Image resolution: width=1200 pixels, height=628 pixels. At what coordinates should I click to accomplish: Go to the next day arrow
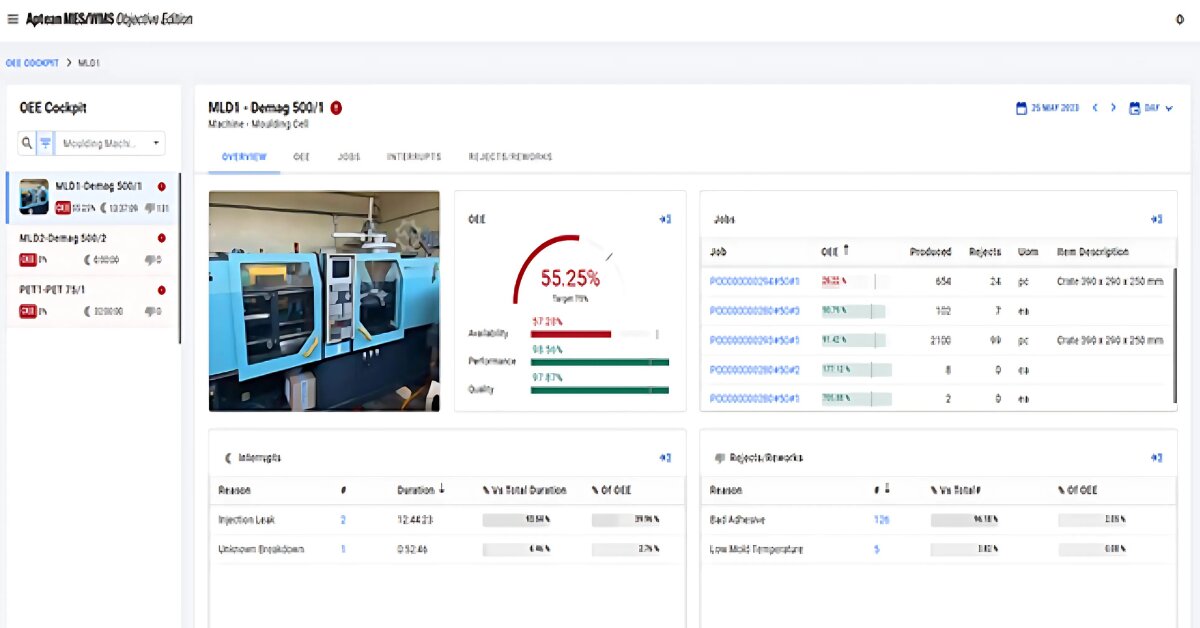[1114, 108]
